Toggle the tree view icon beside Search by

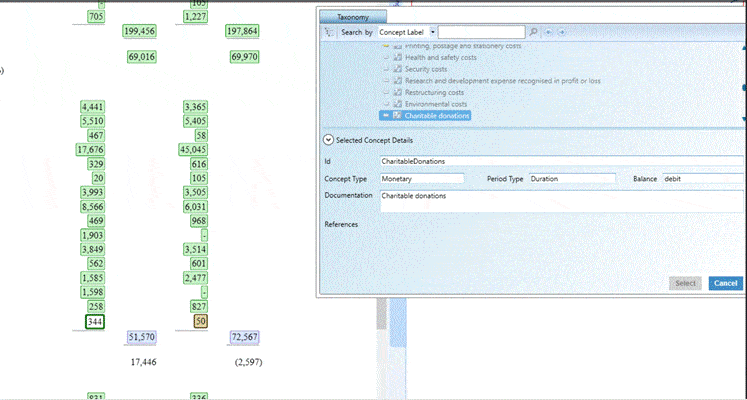tap(329, 32)
